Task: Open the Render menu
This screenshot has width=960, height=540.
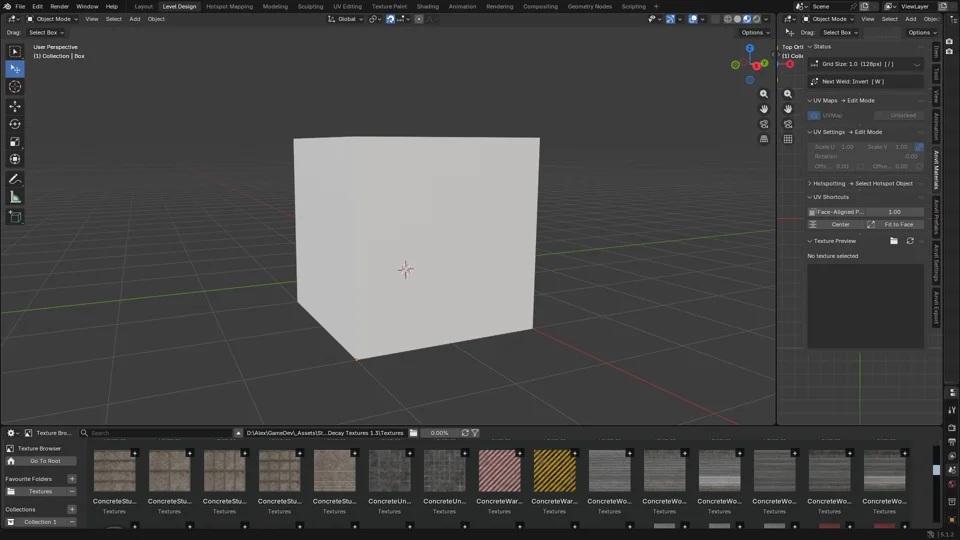Action: tap(59, 6)
